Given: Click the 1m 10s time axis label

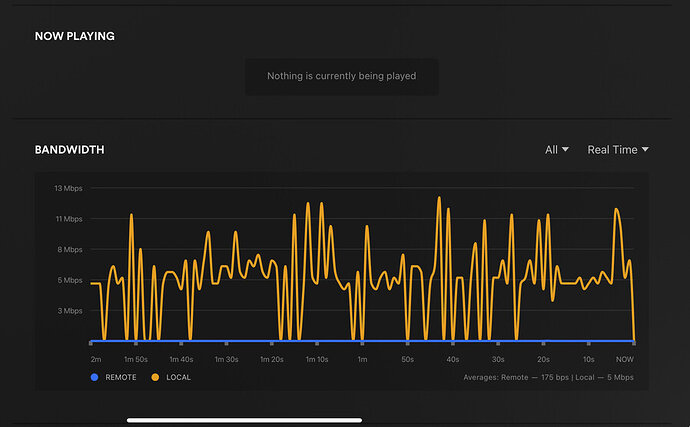Looking at the screenshot, I should pyautogui.click(x=317, y=359).
